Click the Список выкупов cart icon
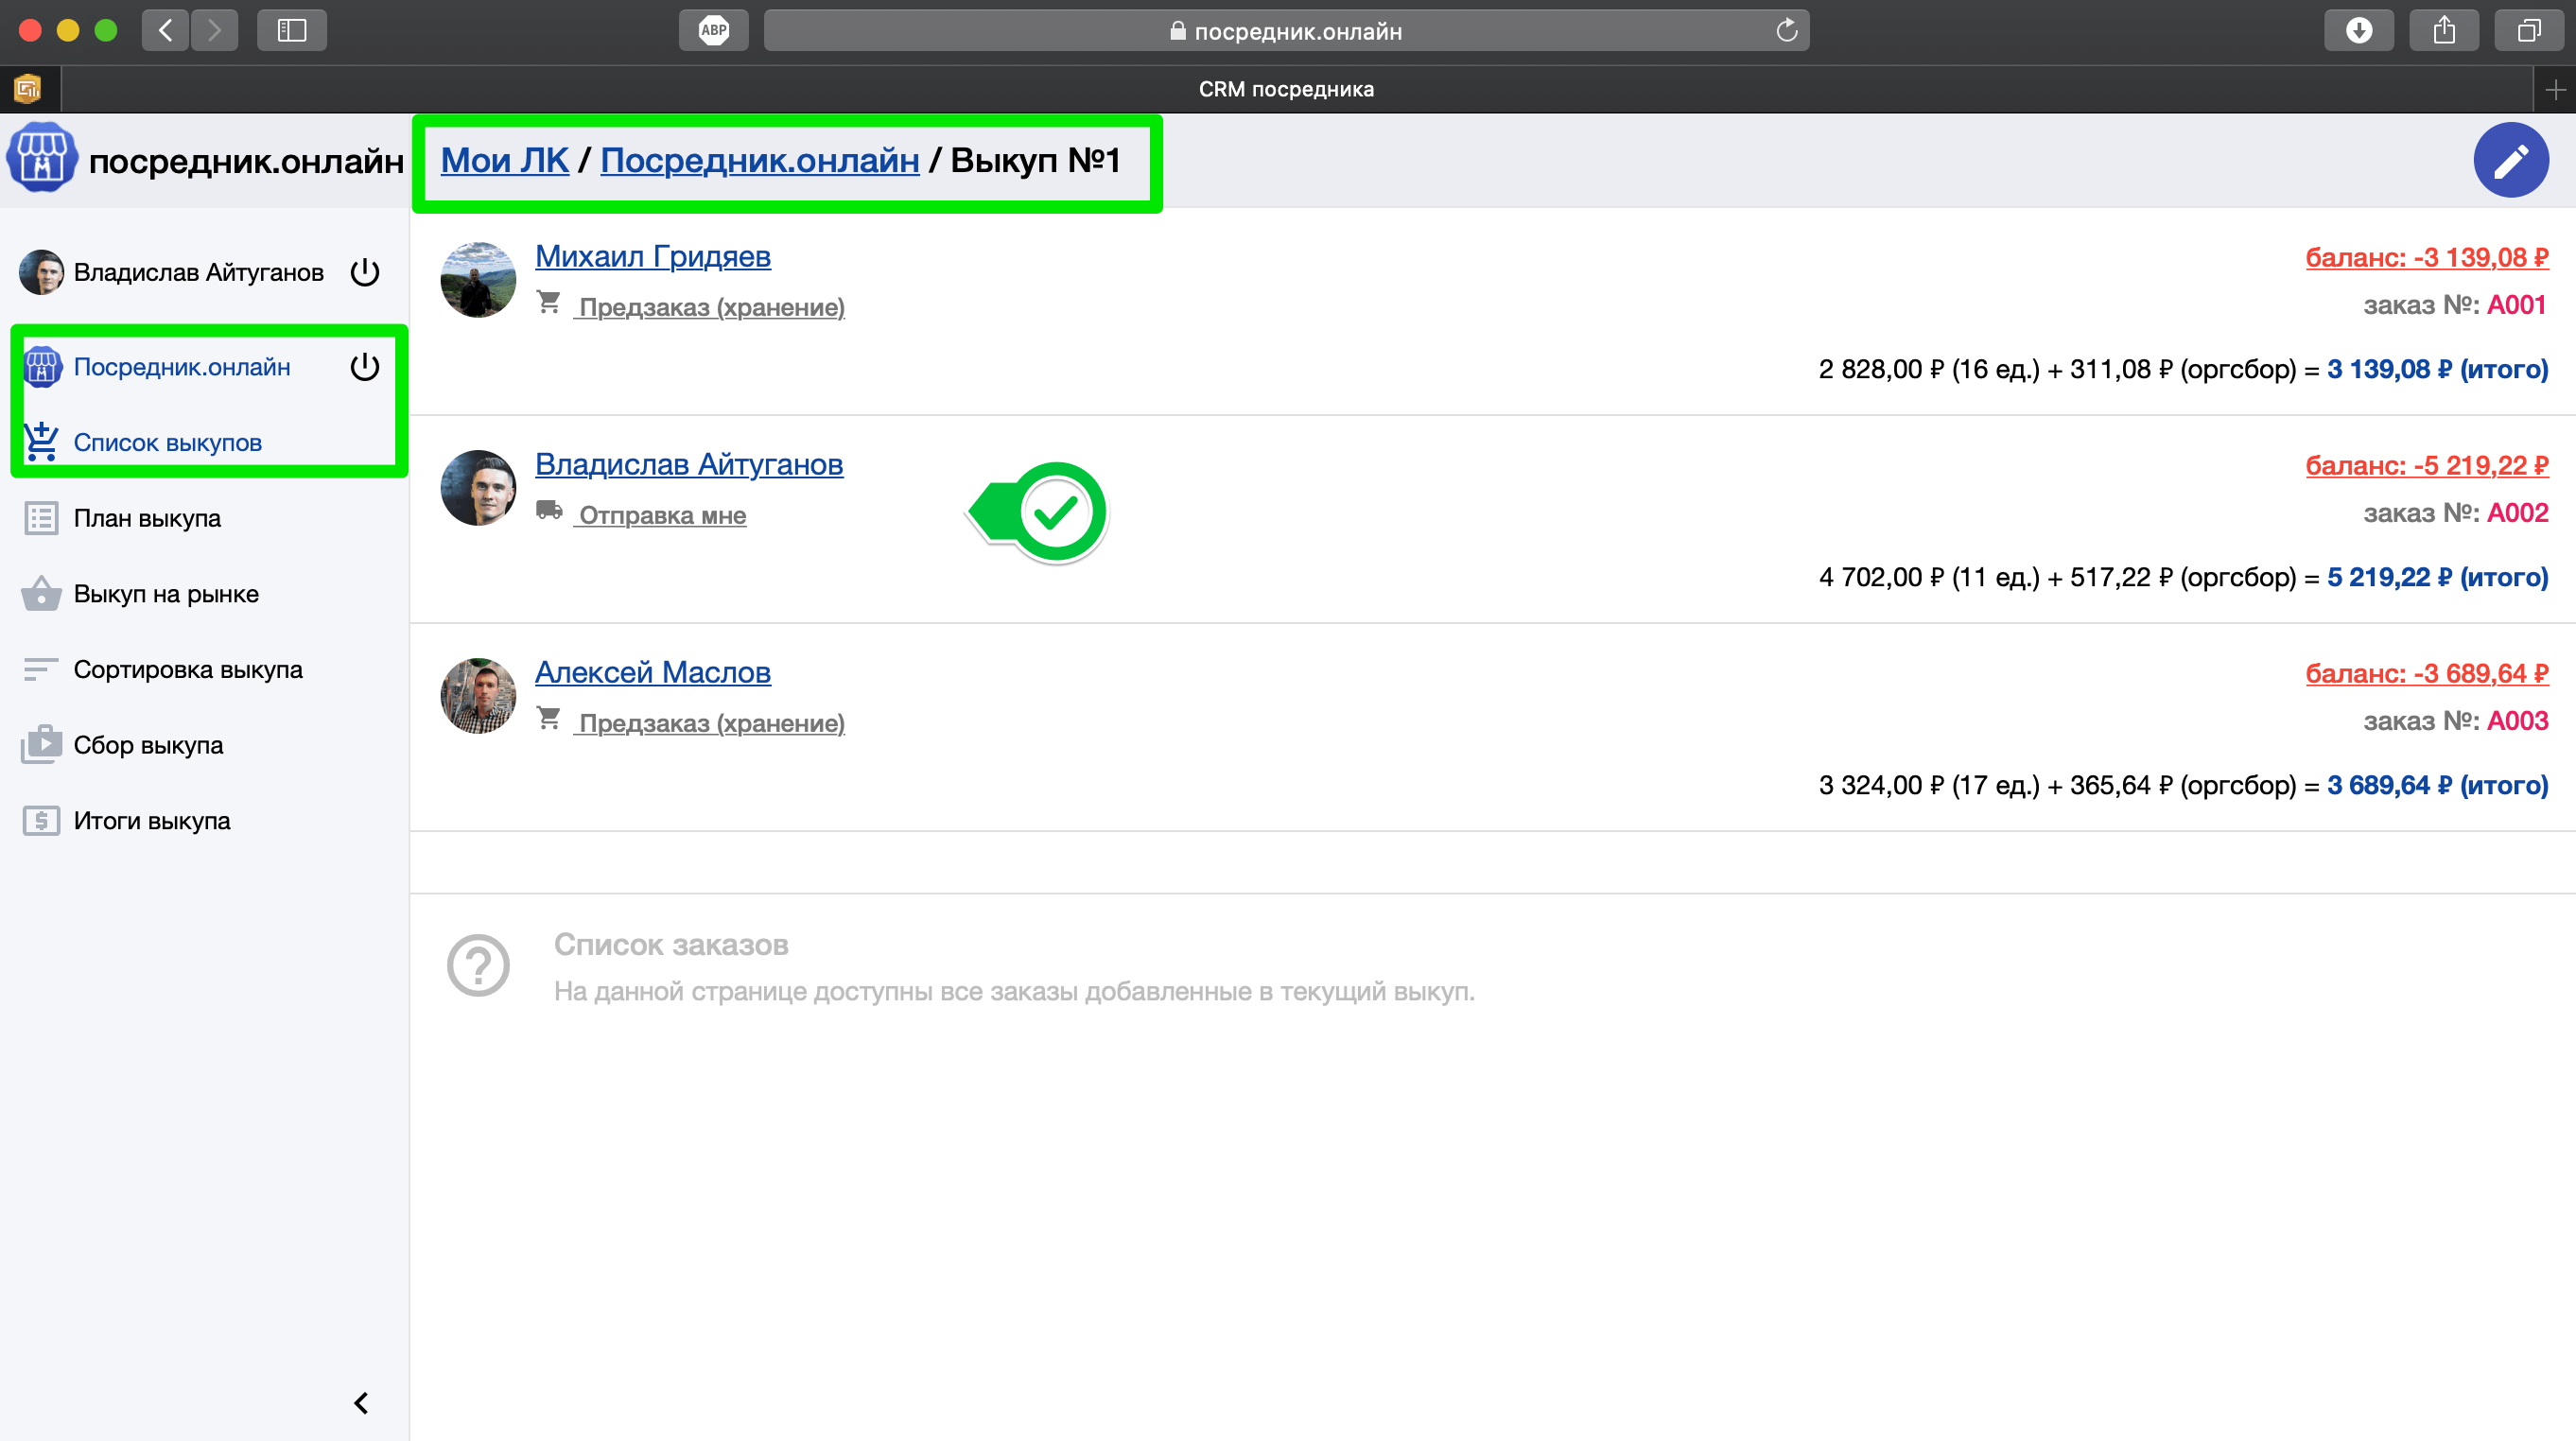2576x1441 pixels. tap(40, 442)
